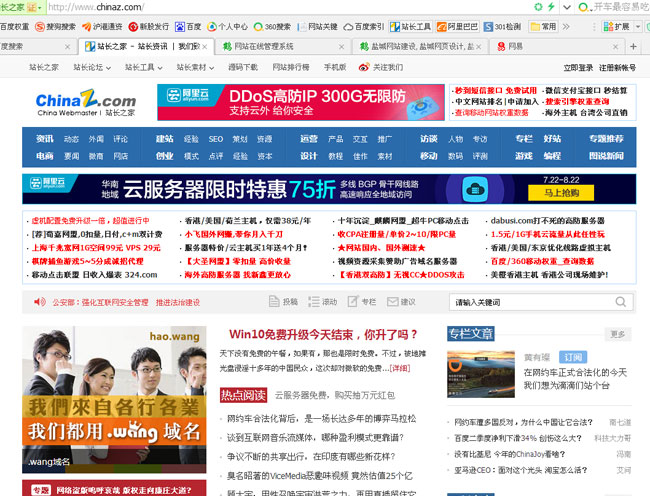Image resolution: width=650 pixels, height=496 pixels.
Task: Click the red 详细 link
Action: tap(400, 368)
